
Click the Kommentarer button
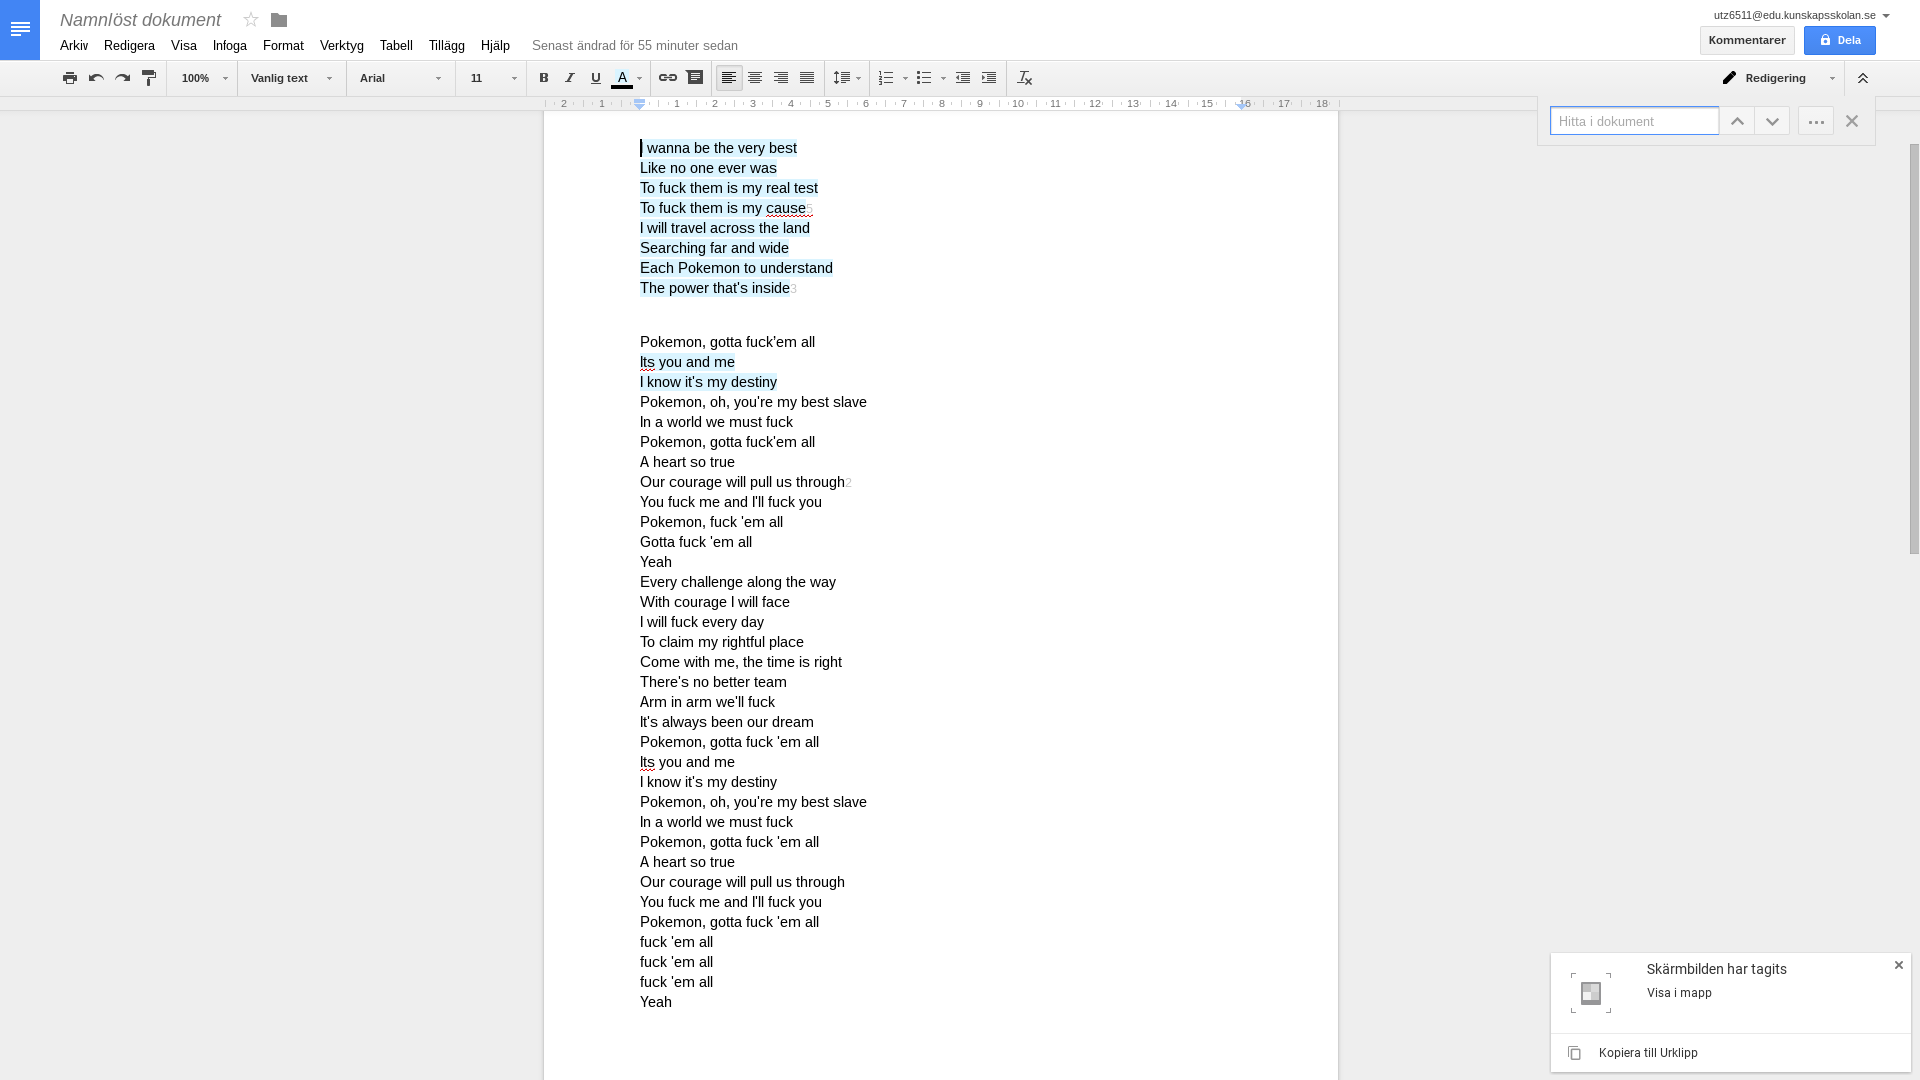coord(1747,41)
